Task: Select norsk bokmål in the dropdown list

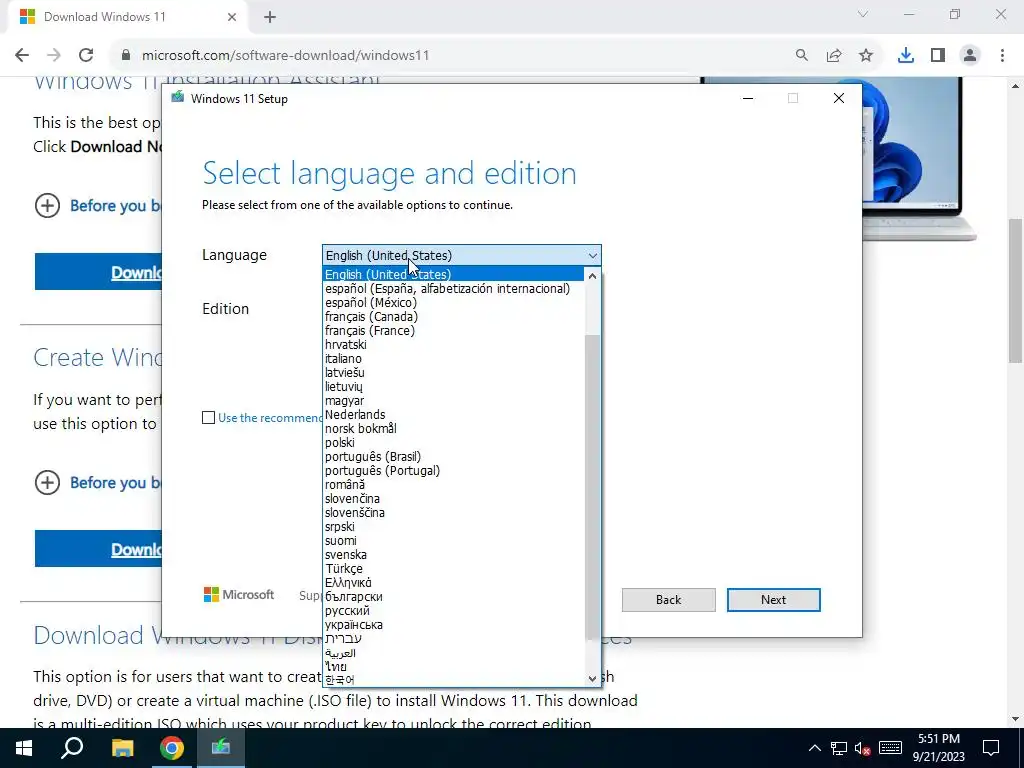Action: click(x=453, y=428)
